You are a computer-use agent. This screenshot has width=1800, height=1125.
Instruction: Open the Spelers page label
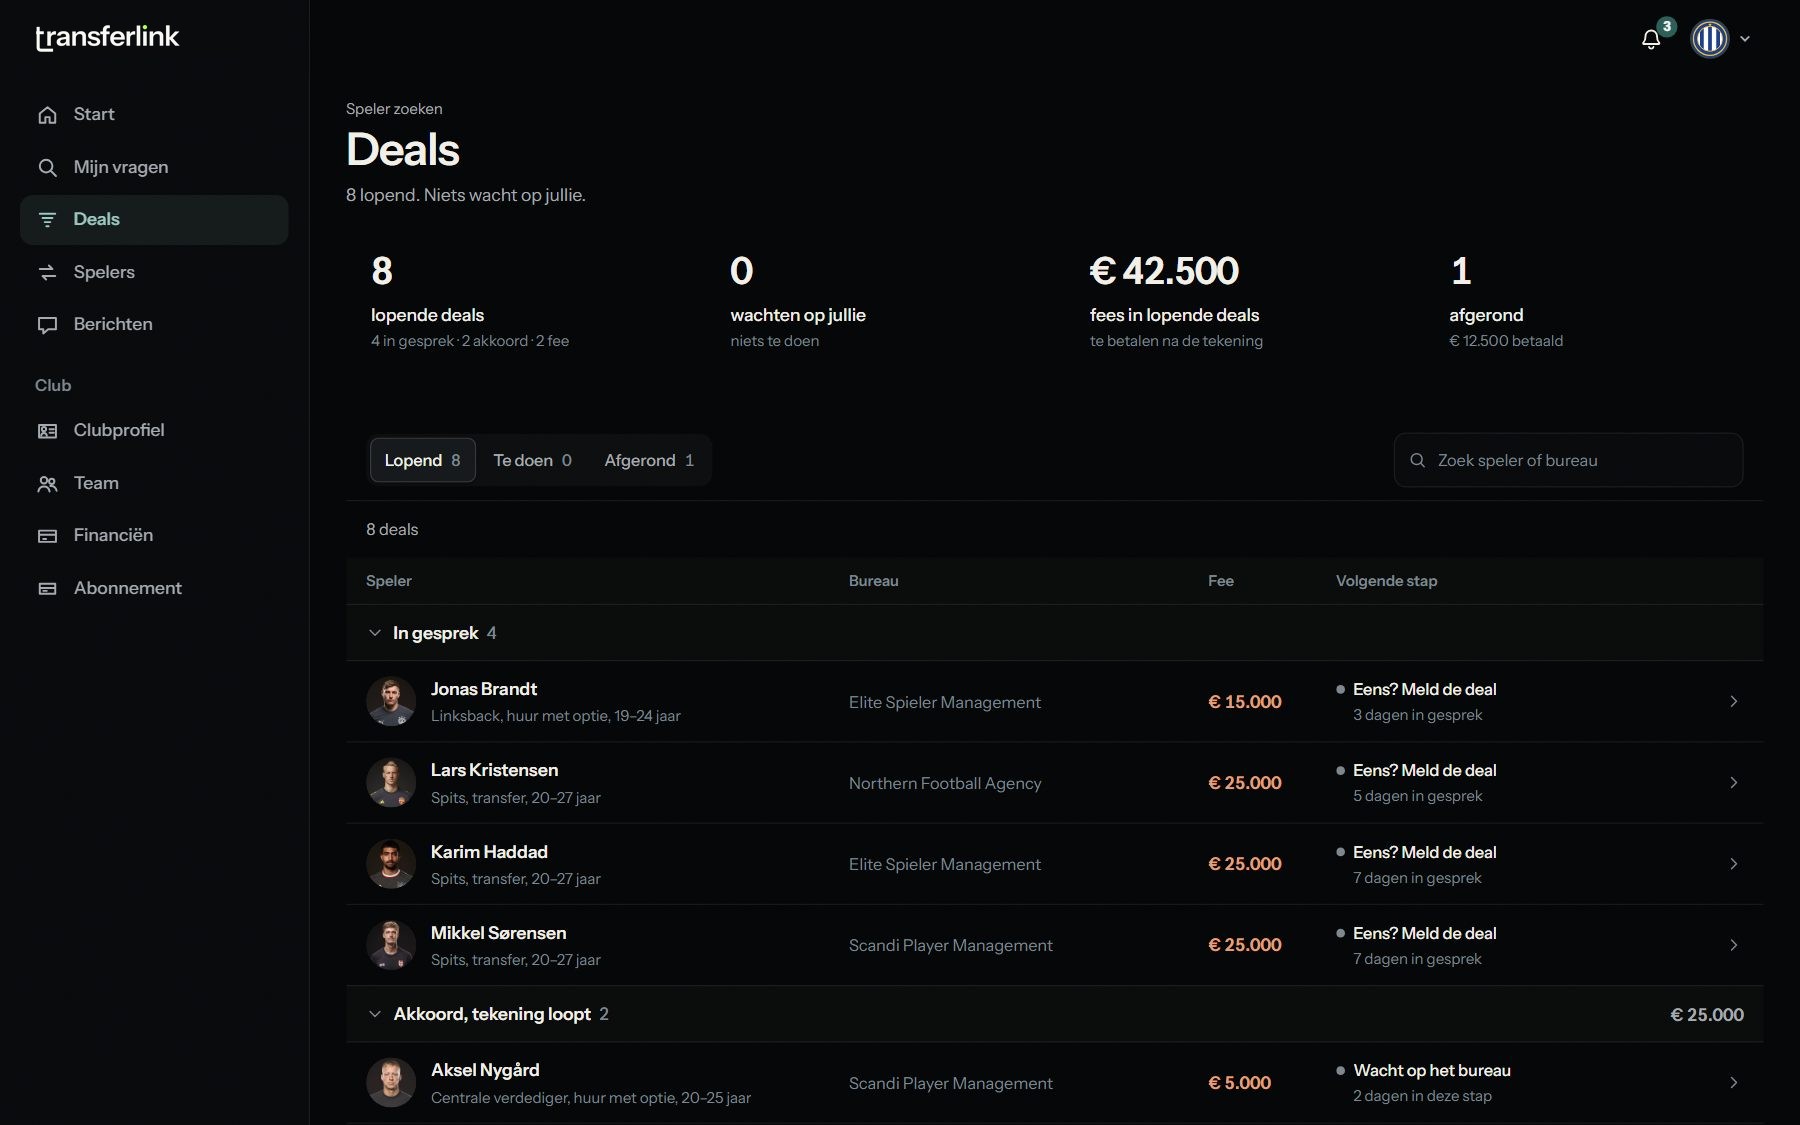click(104, 272)
